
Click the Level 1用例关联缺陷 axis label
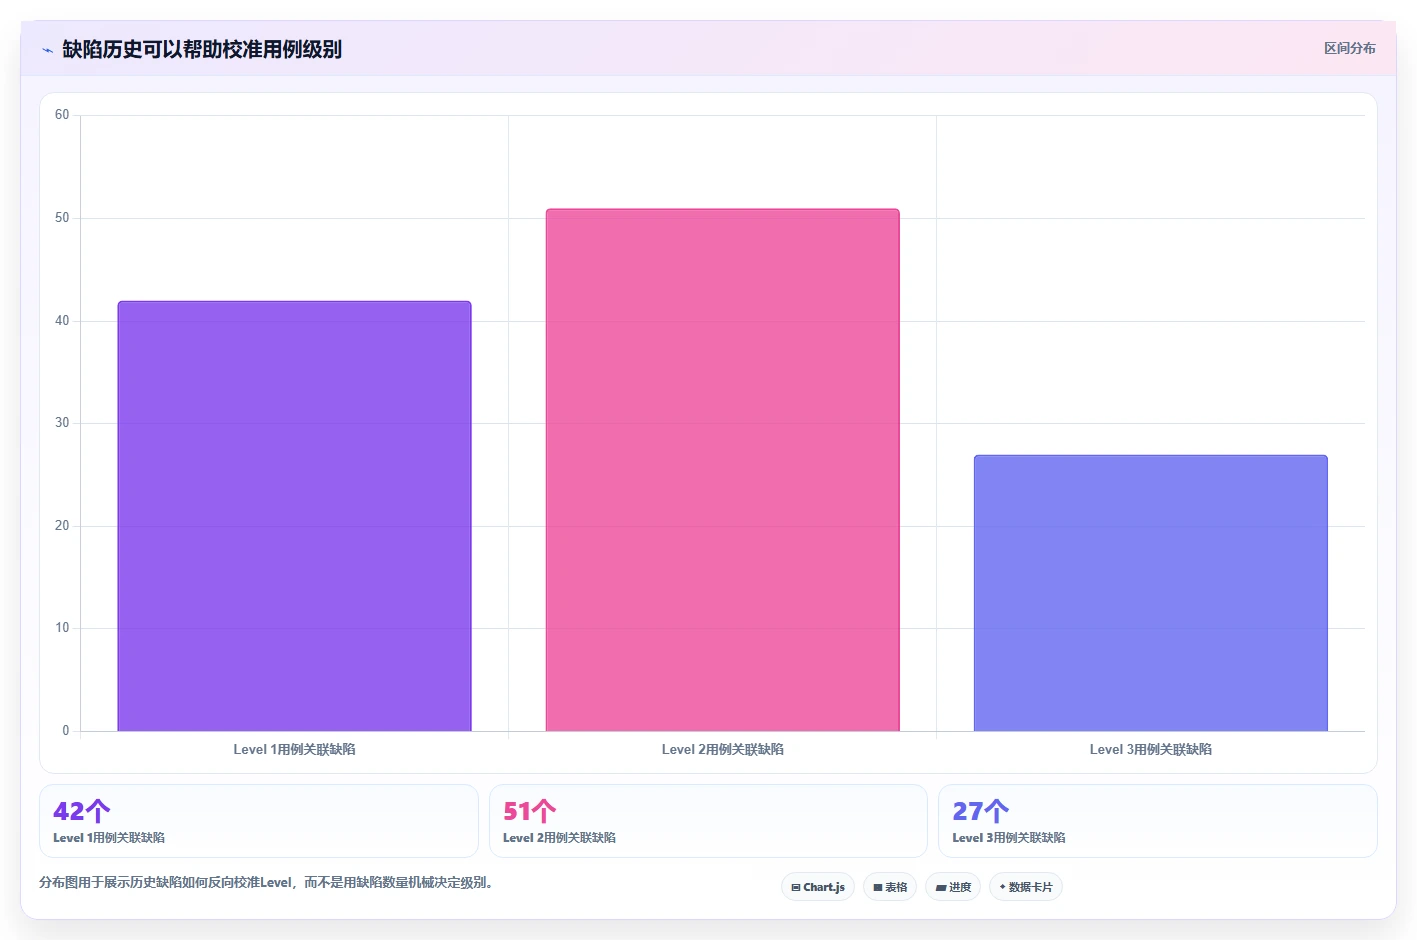coord(294,749)
